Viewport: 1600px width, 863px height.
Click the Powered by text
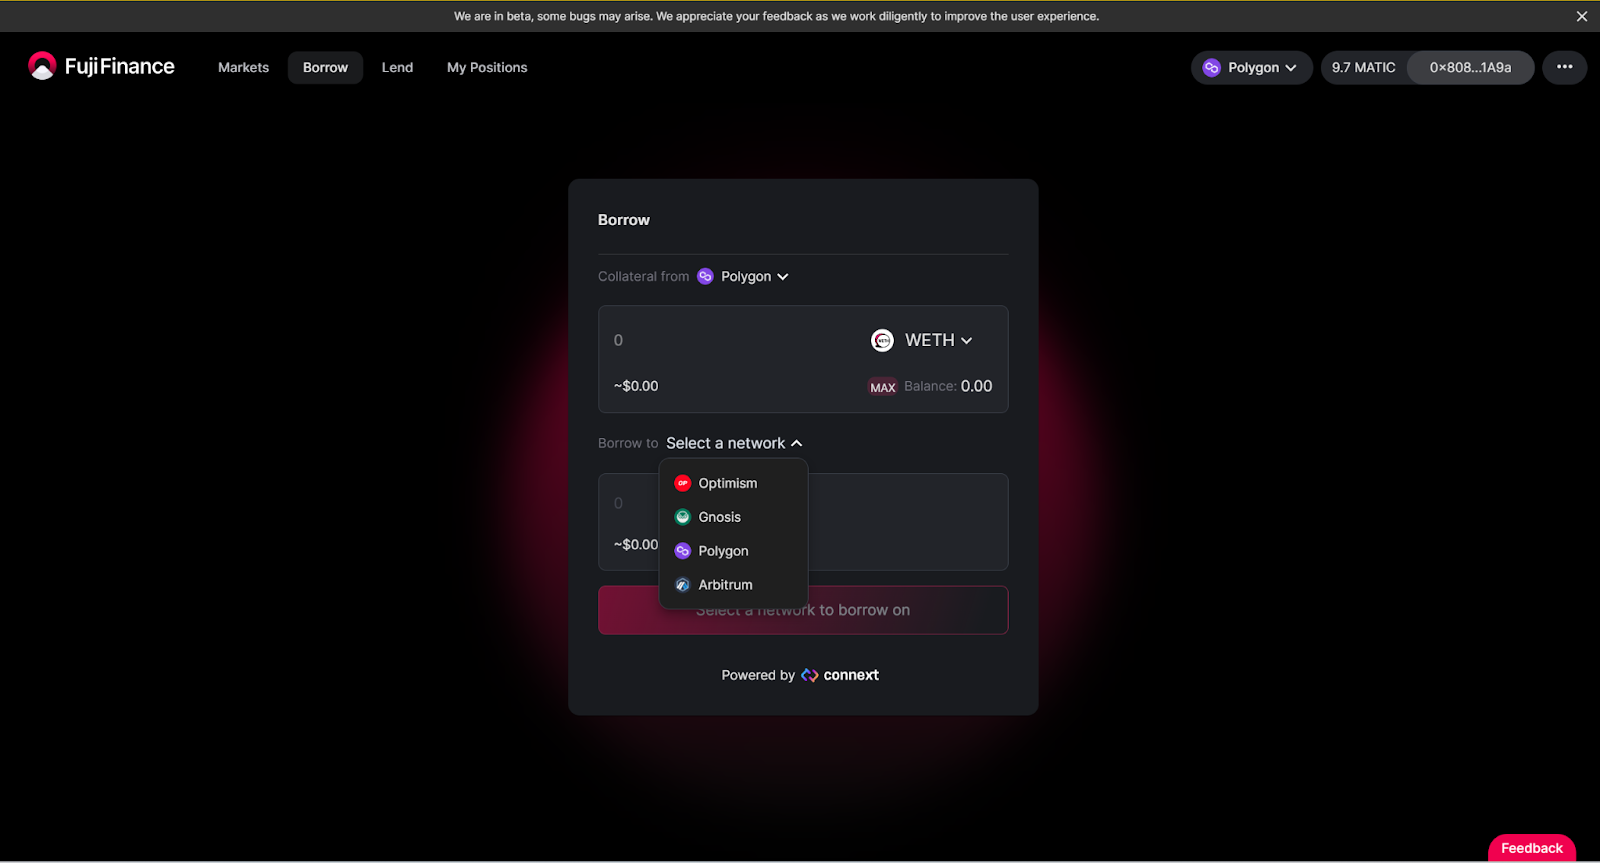(758, 675)
